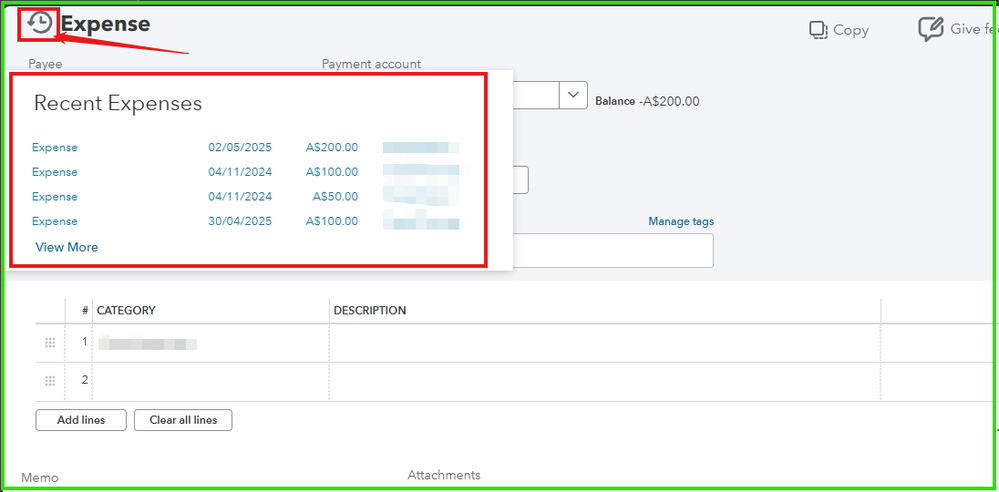
Task: Click the View More link
Action: 67,247
